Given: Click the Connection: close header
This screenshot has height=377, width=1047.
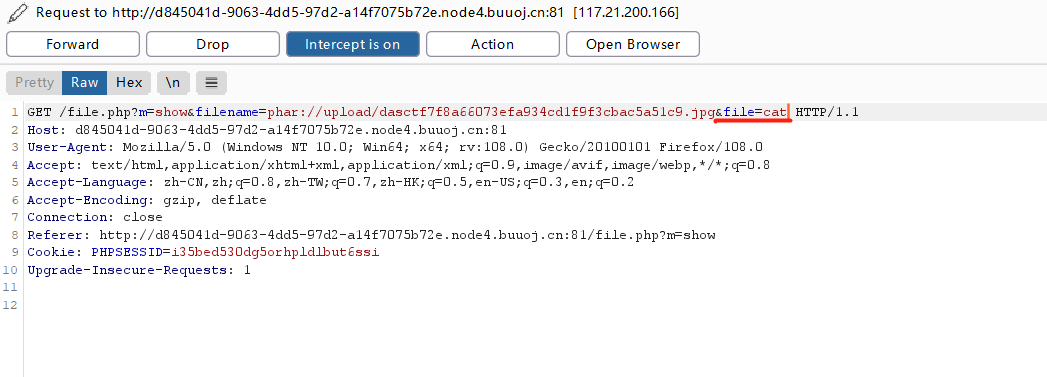Looking at the screenshot, I should (x=95, y=218).
